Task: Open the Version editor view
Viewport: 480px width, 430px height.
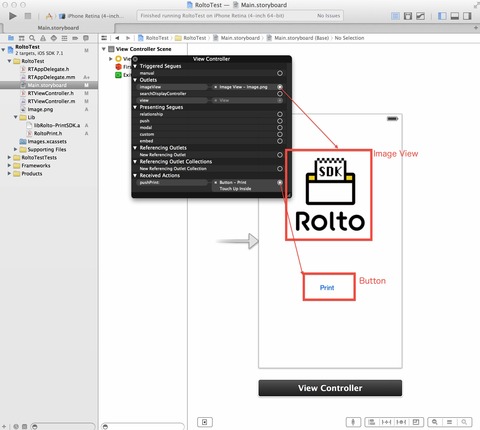Action: click(420, 16)
